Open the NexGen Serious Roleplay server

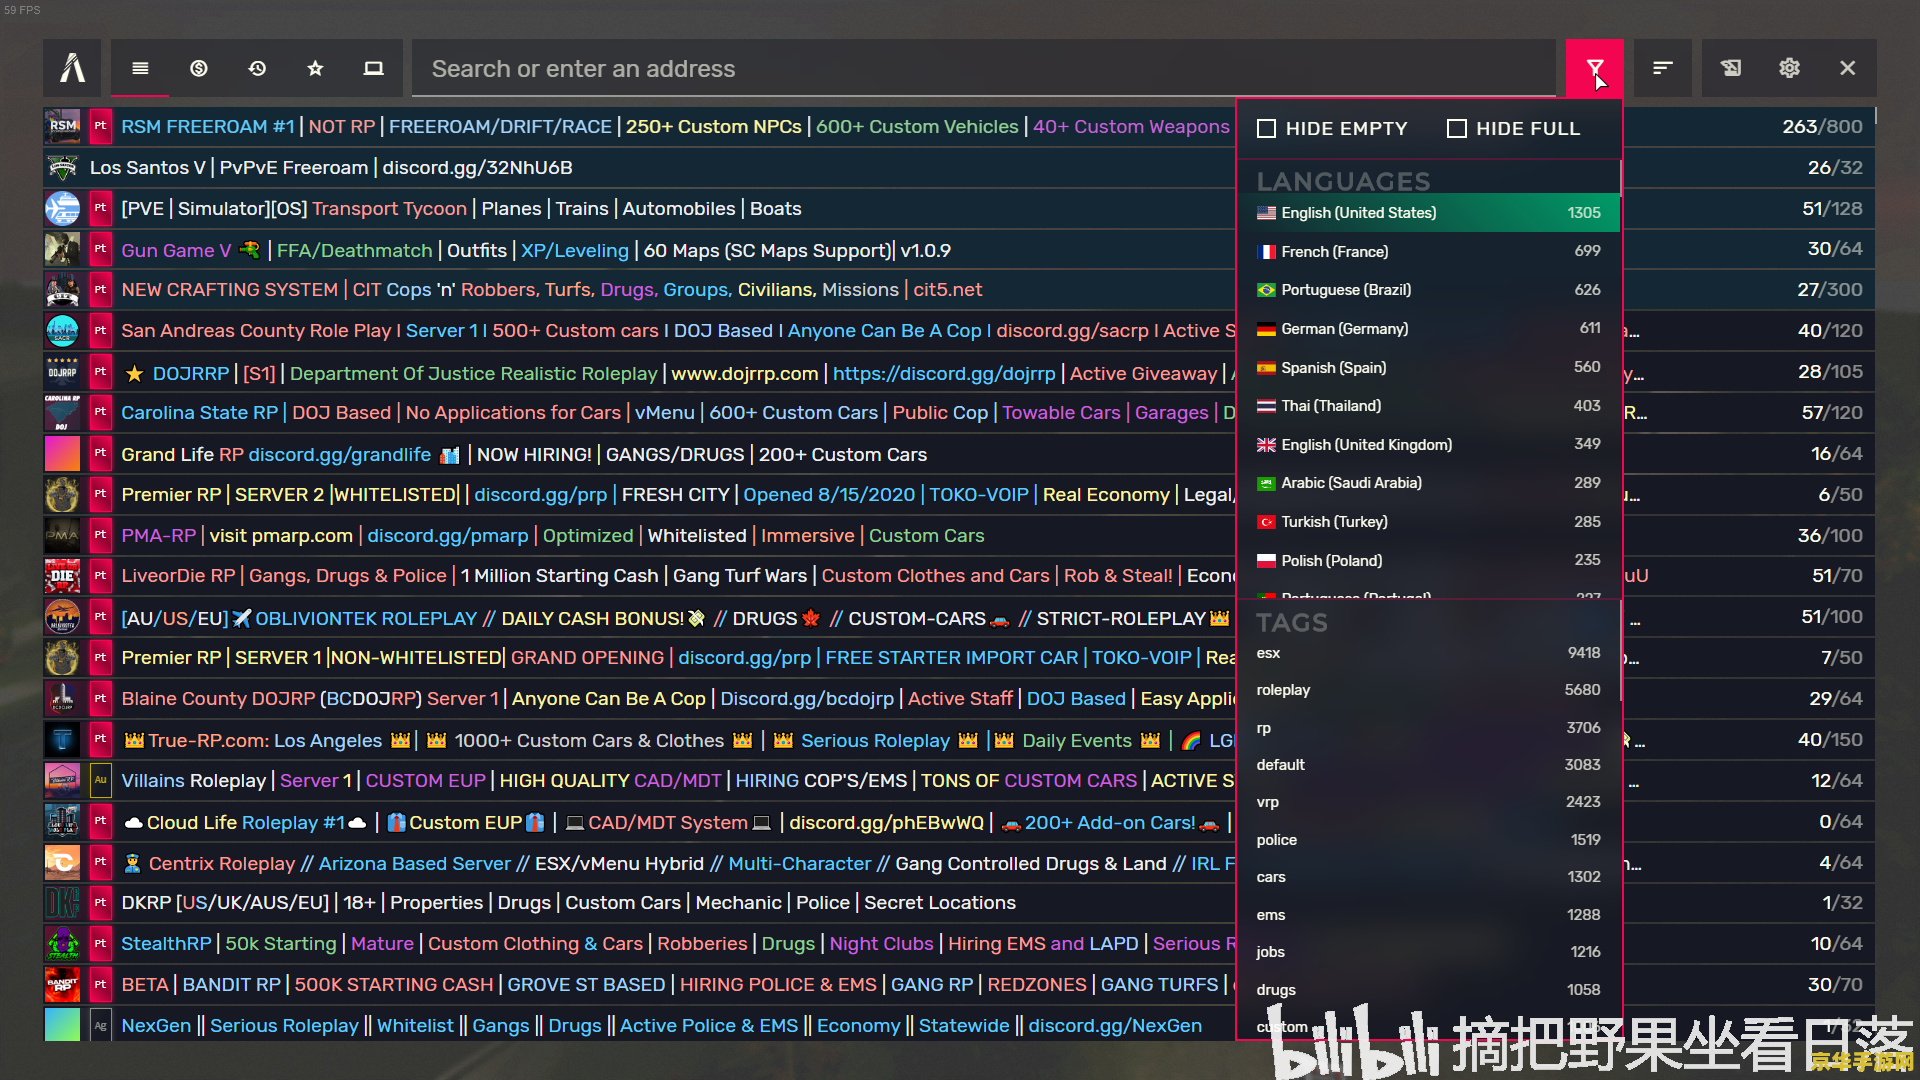tap(640, 1026)
